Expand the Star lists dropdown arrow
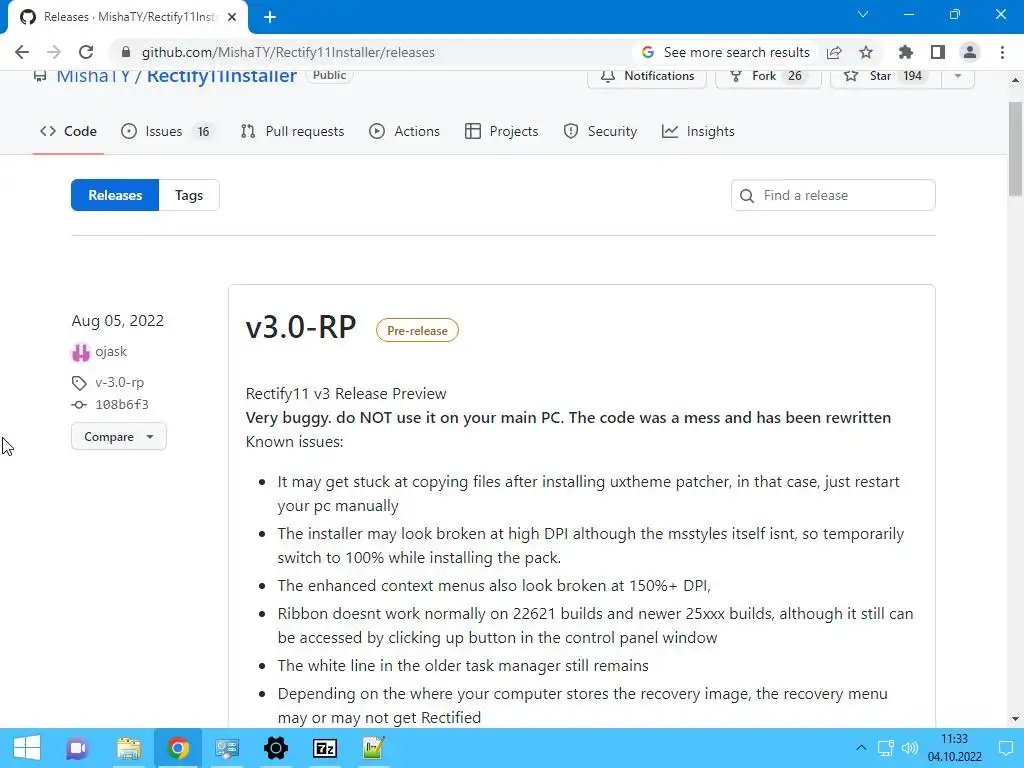The height and width of the screenshot is (768, 1024). coord(957,76)
